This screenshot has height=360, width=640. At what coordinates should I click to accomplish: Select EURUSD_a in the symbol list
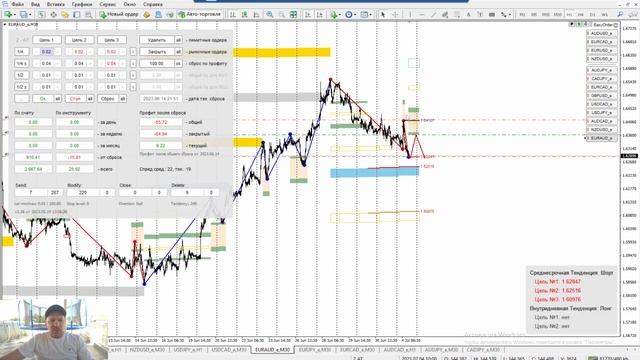pos(602,50)
